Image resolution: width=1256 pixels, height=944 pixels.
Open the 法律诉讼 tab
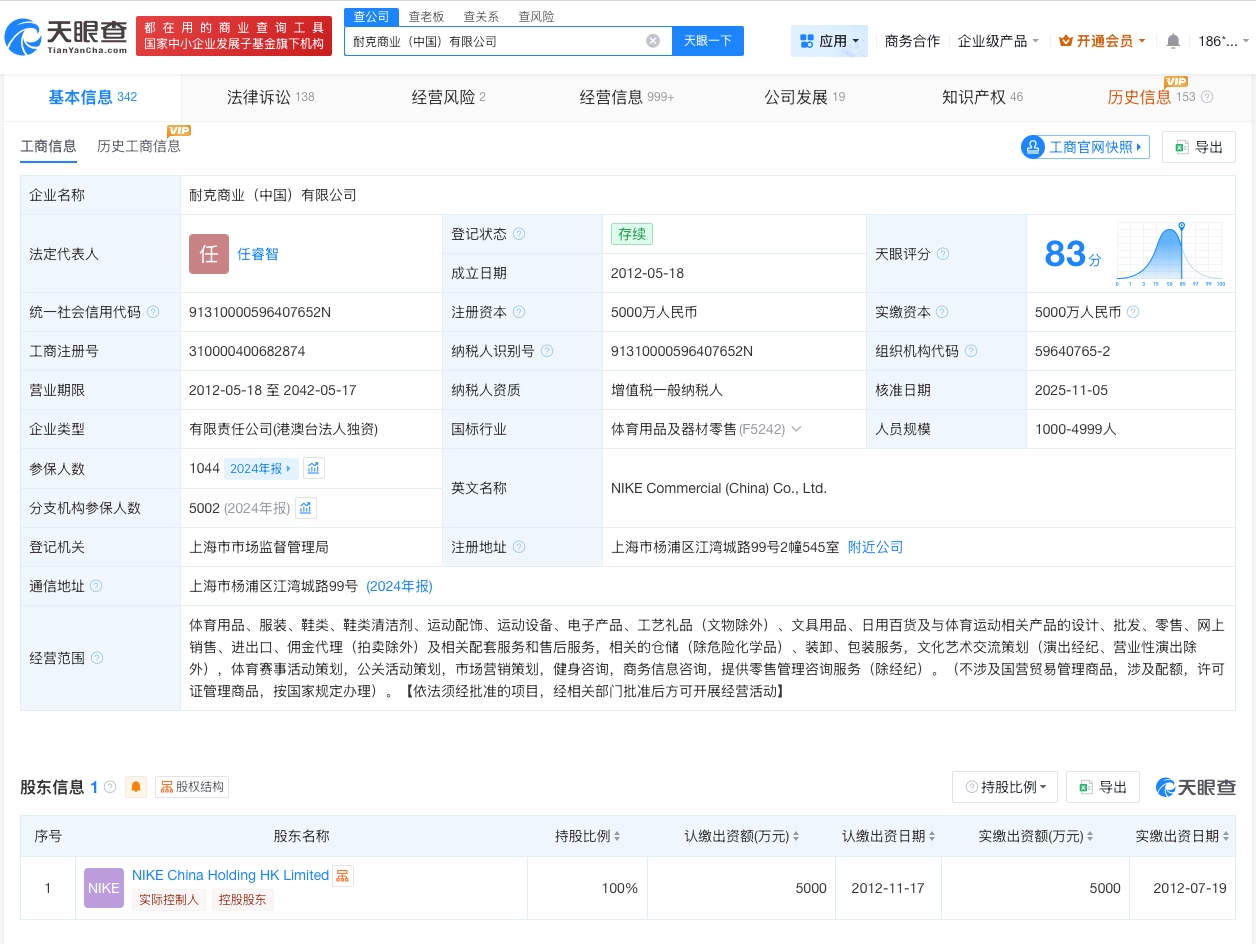pos(271,97)
